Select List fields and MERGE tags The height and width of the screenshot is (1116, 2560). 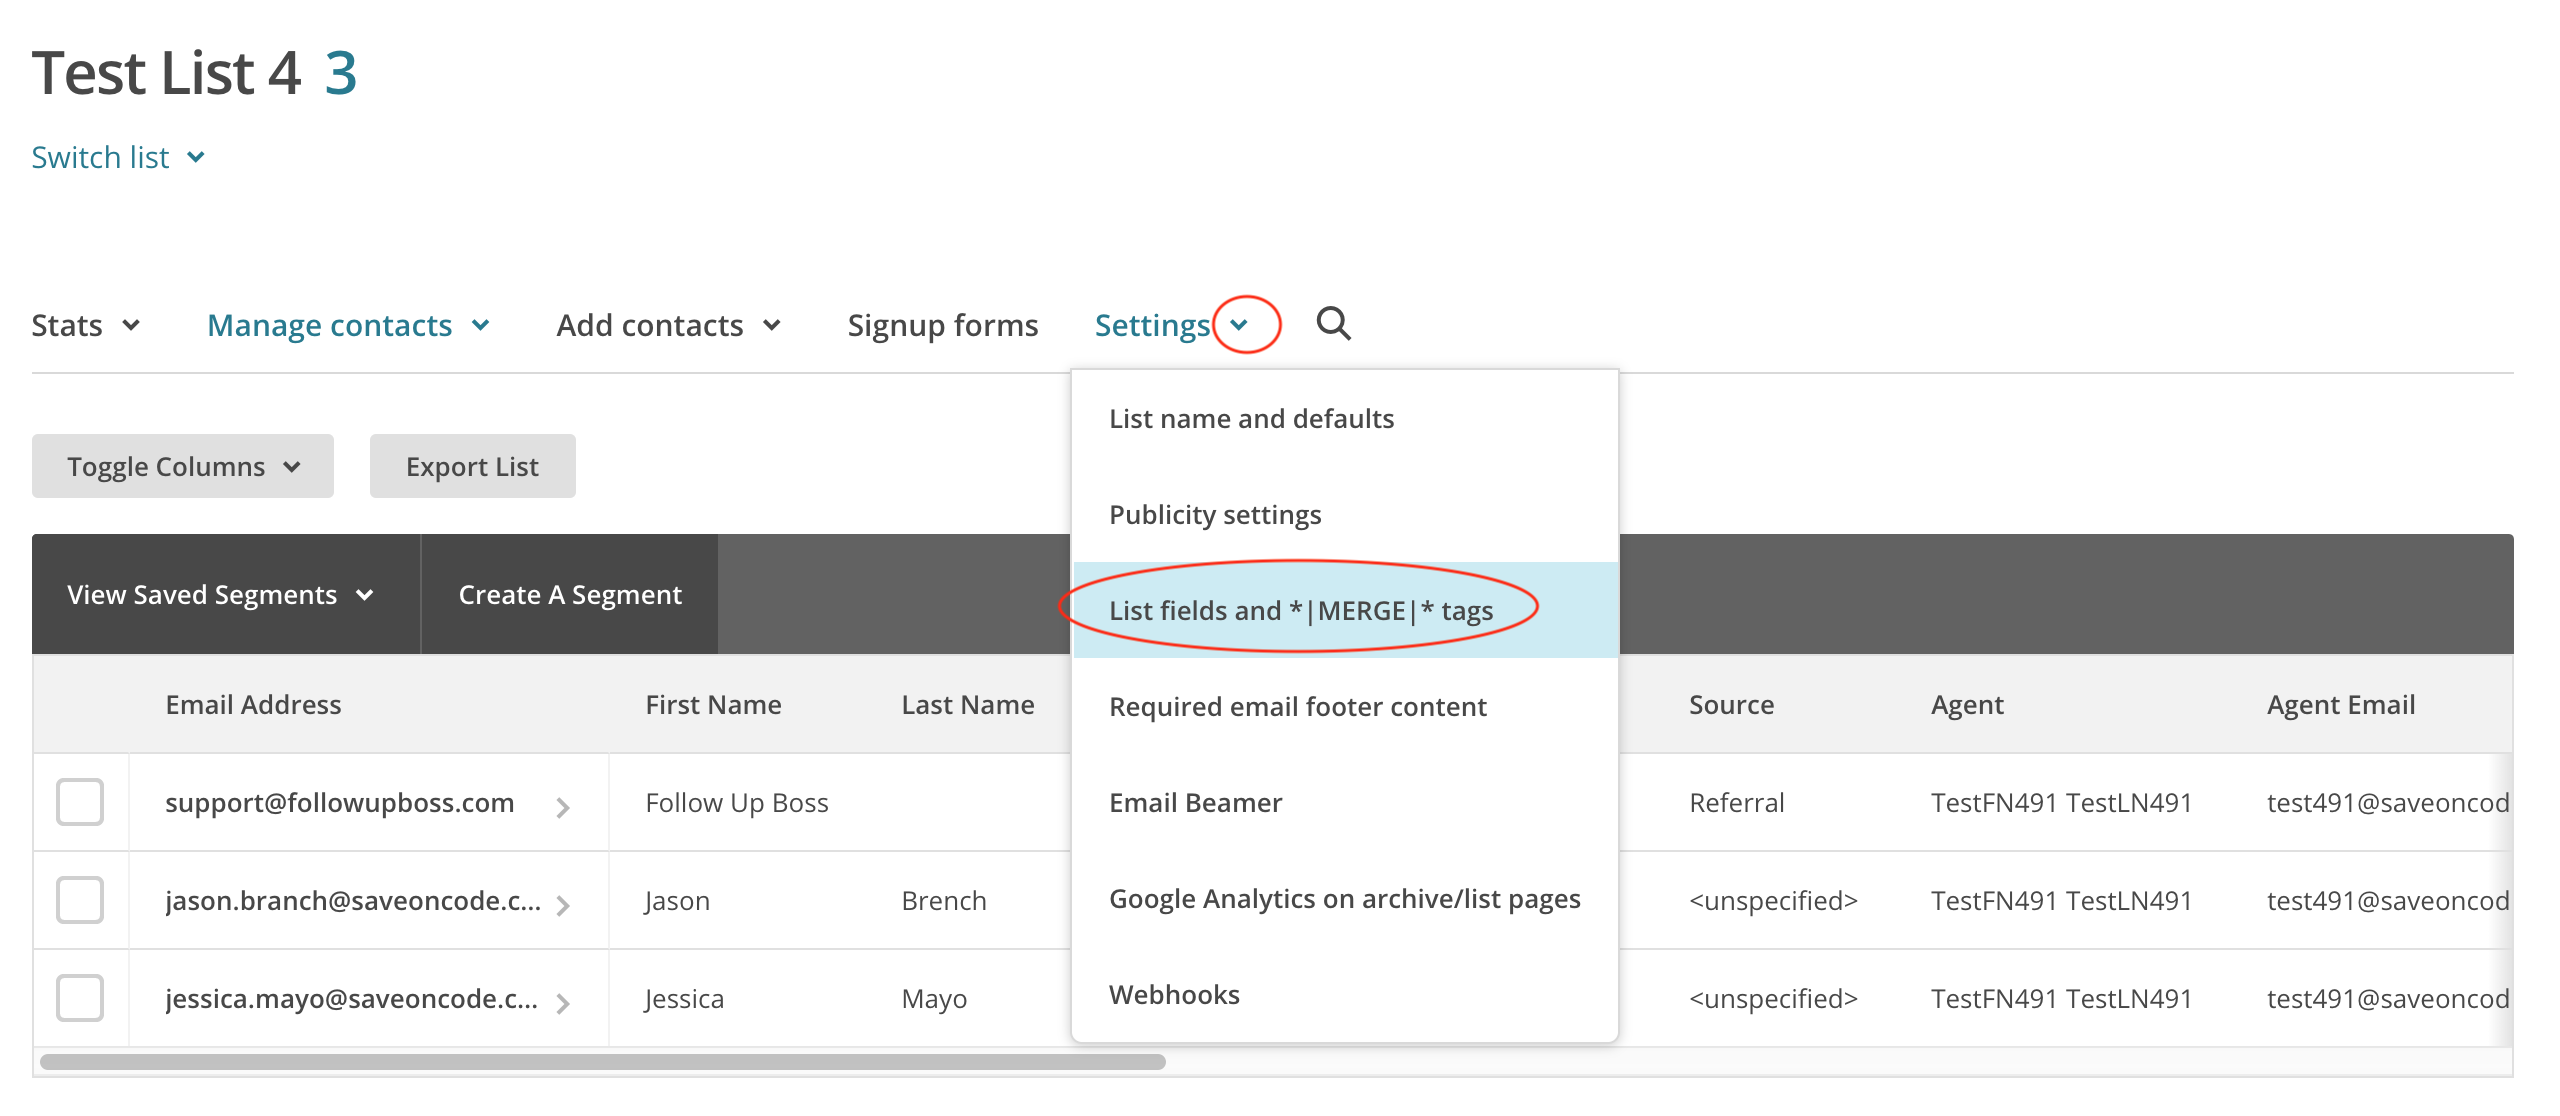click(x=1300, y=610)
